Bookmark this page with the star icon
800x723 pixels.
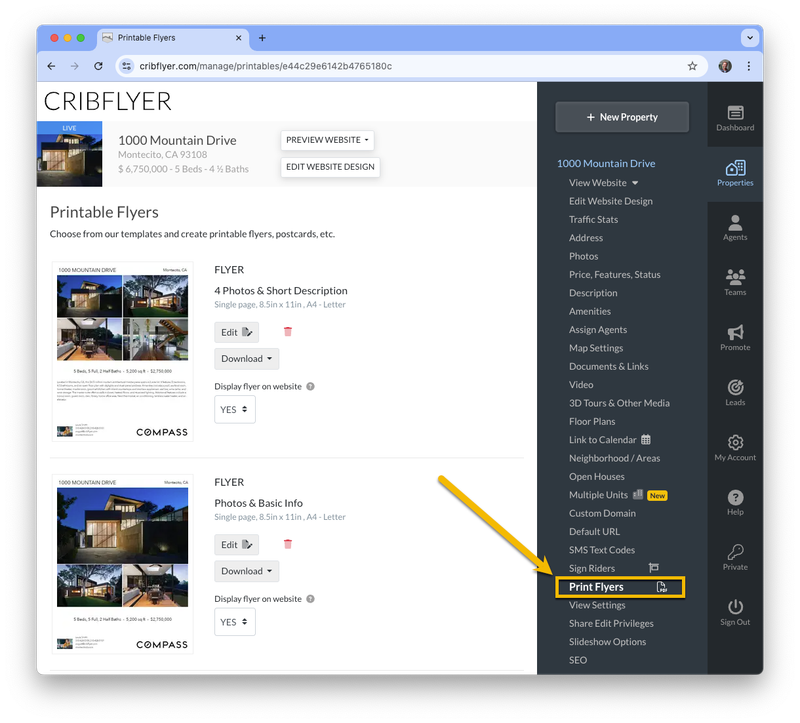click(x=692, y=66)
